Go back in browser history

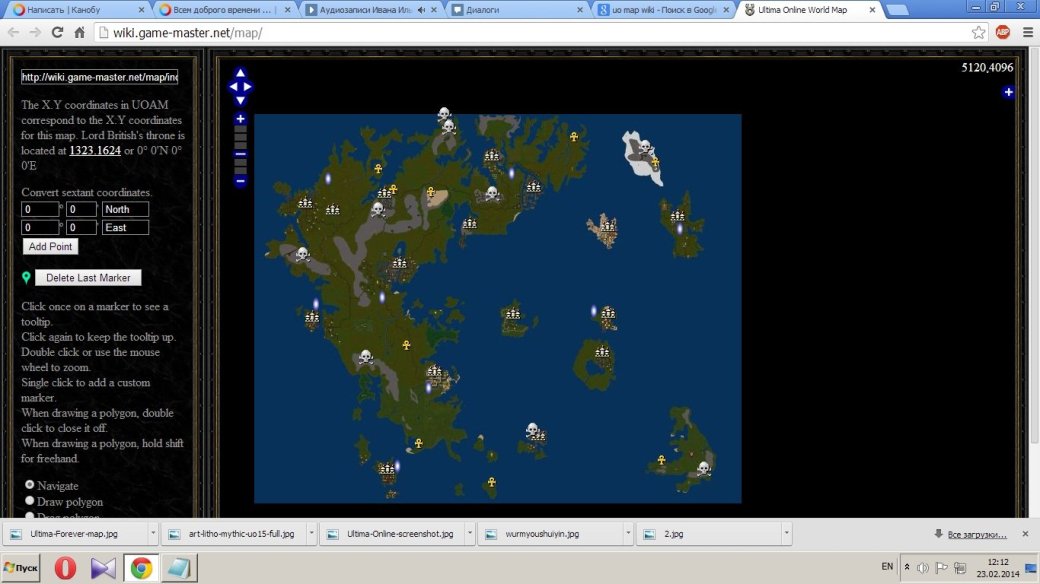[x=13, y=33]
